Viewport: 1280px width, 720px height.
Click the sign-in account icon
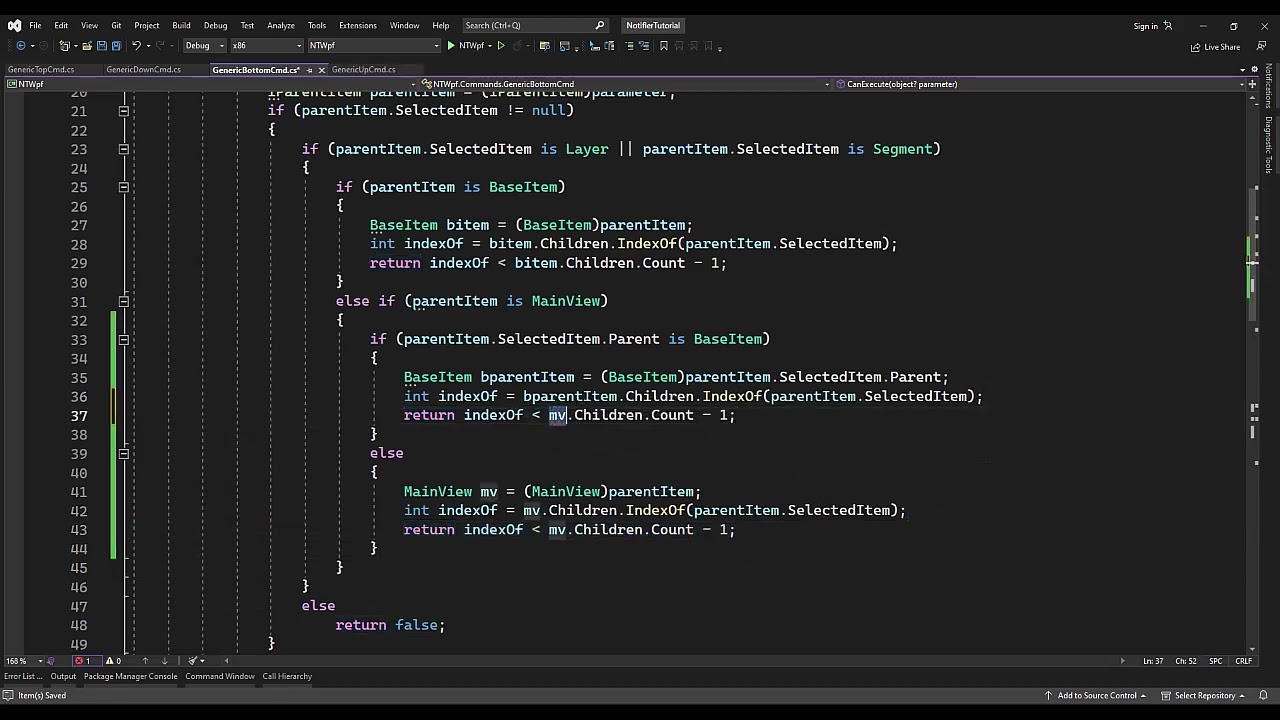(1167, 26)
